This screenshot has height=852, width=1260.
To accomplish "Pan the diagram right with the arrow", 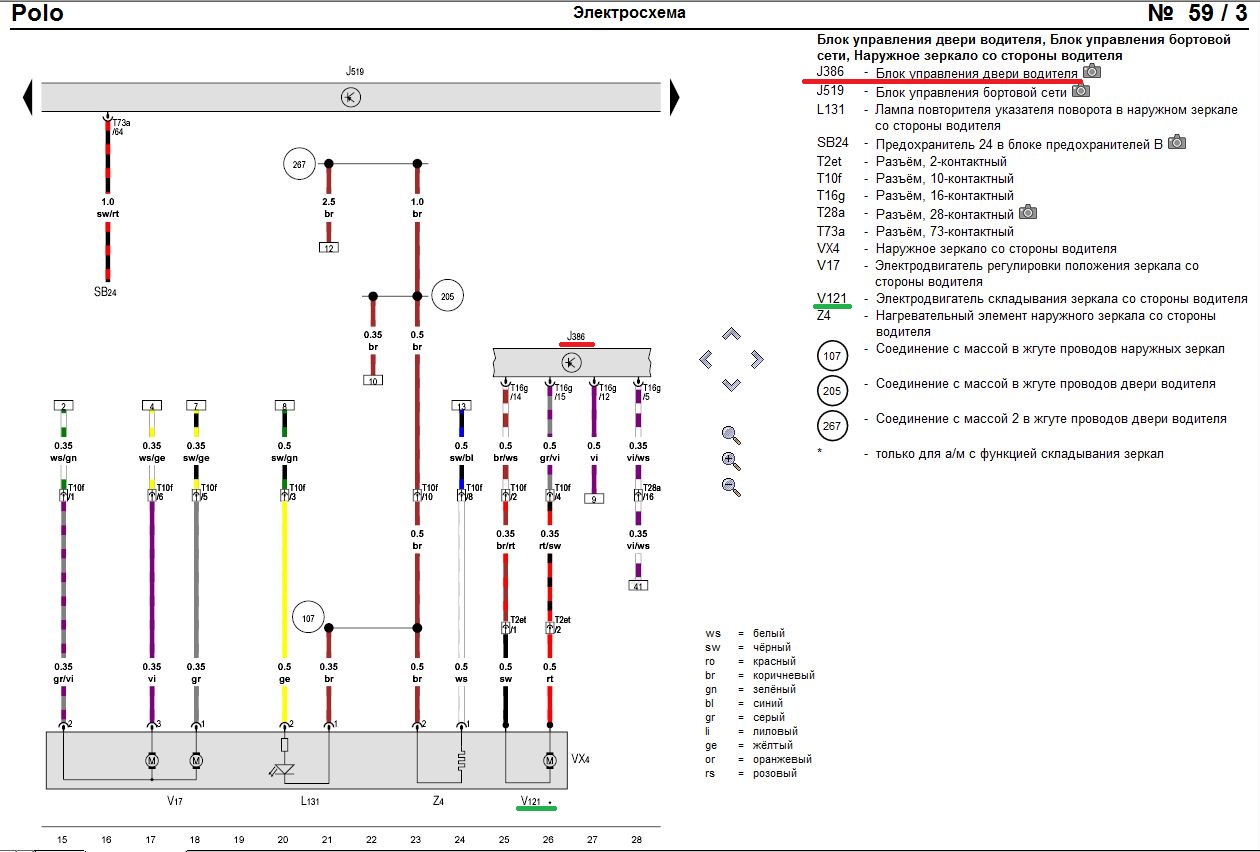I will pyautogui.click(x=756, y=359).
